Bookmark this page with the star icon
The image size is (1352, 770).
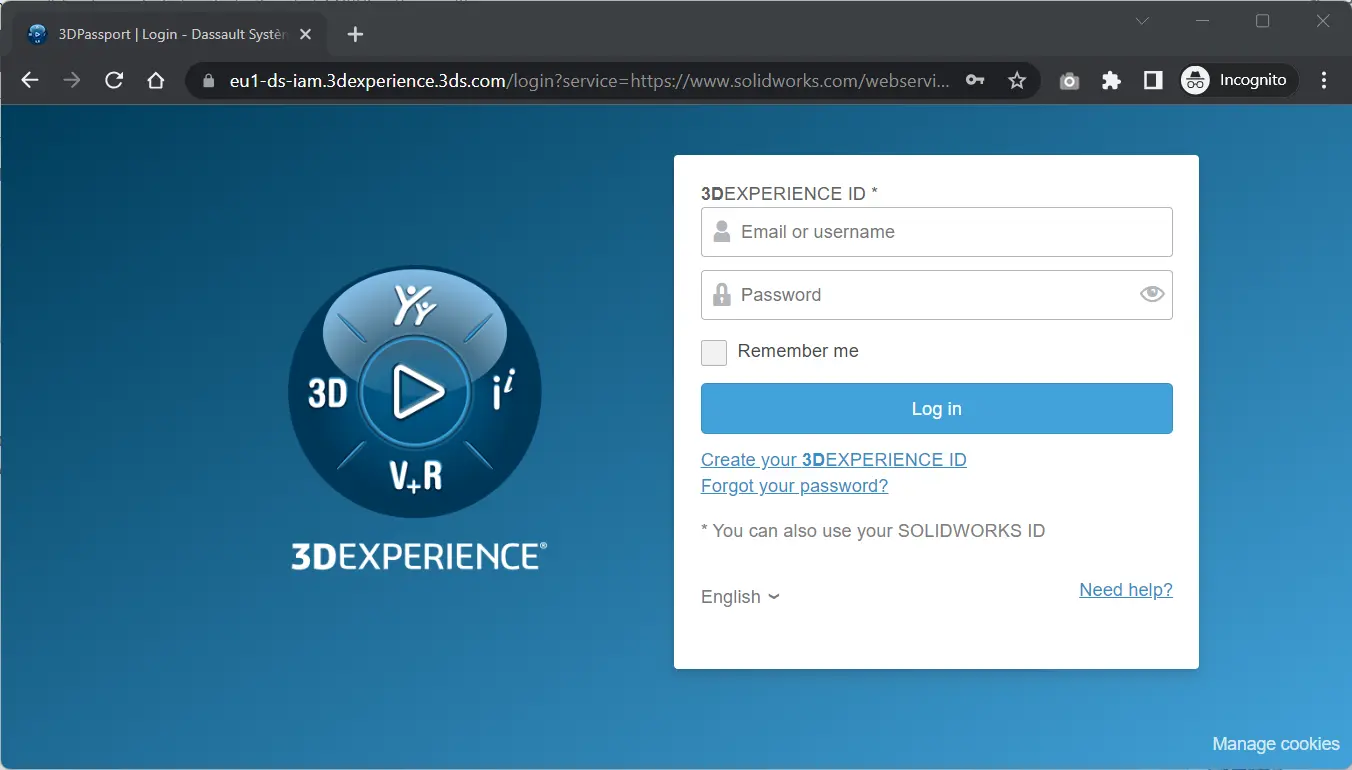1017,81
